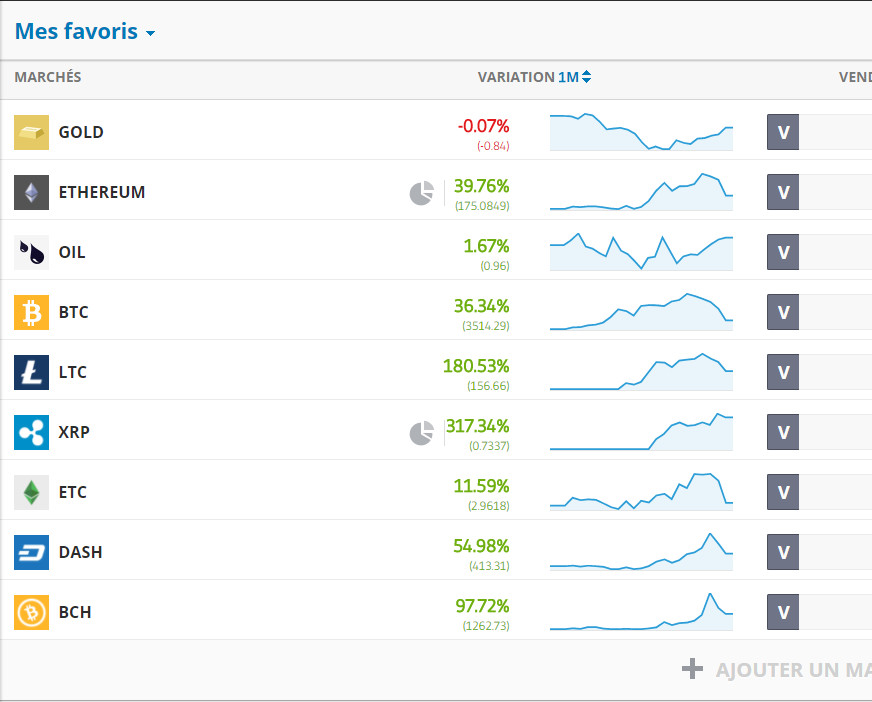This screenshot has height=702, width=872.
Task: Click the OIL drops icon
Action: 31,252
